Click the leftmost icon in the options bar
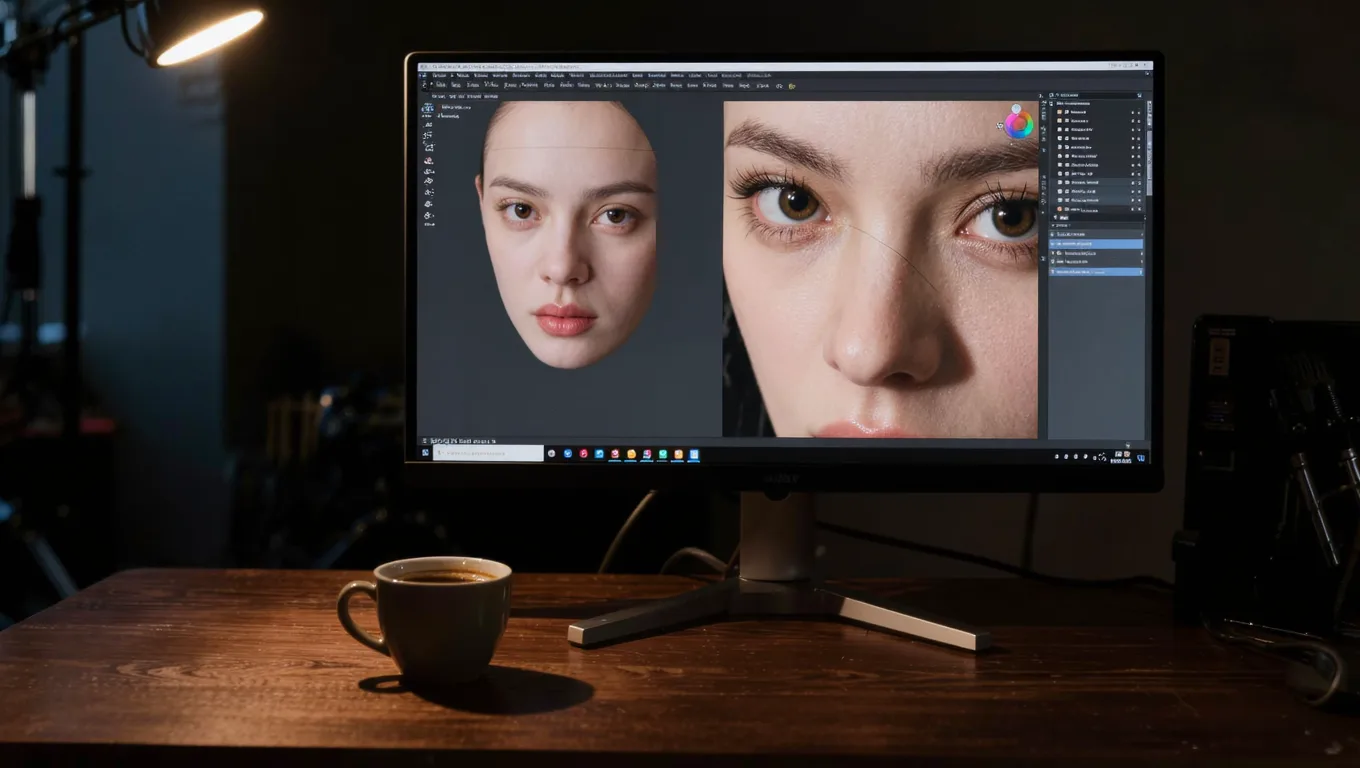Viewport: 1360px width, 768px height. (424, 85)
